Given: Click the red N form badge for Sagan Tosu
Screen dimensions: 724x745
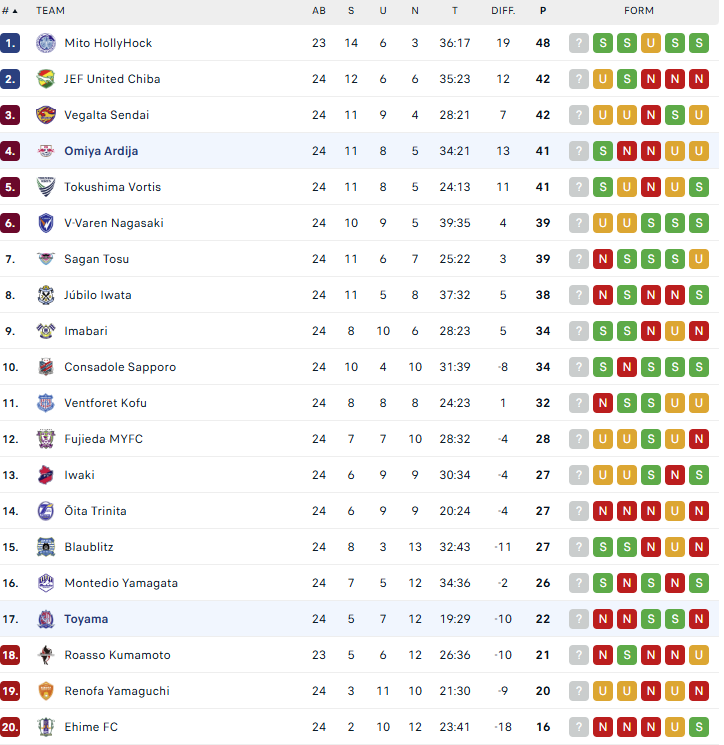Looking at the screenshot, I should 603,259.
